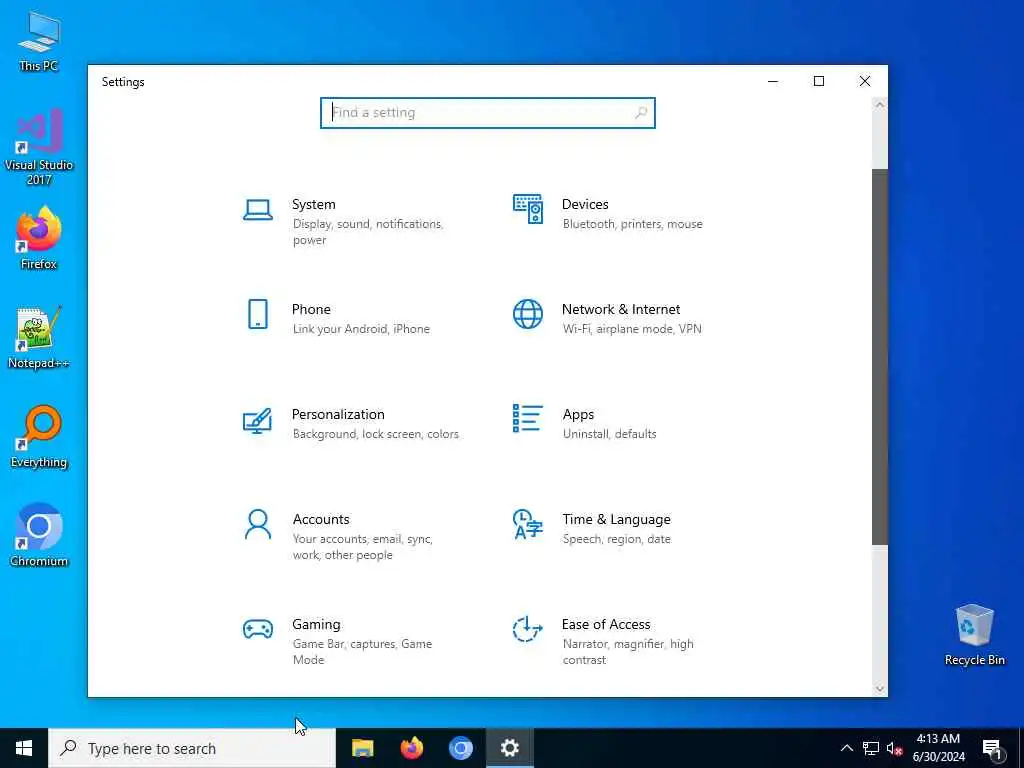Open the network status tray icon

pyautogui.click(x=871, y=748)
